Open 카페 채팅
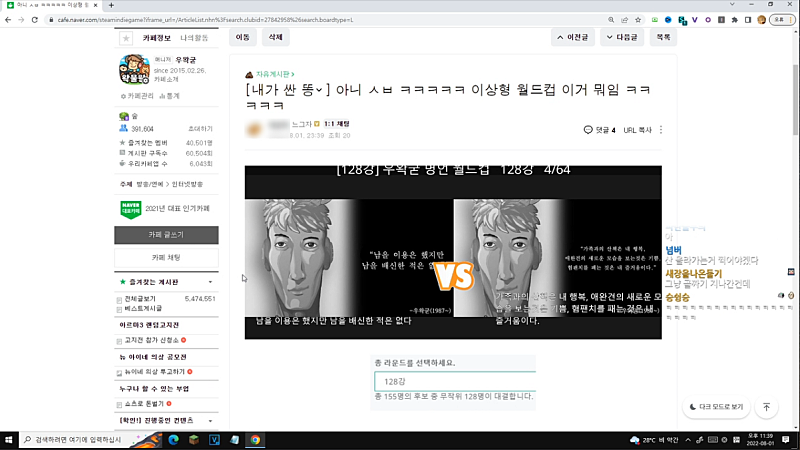Screen dimensions: 800x450 click(x=166, y=258)
